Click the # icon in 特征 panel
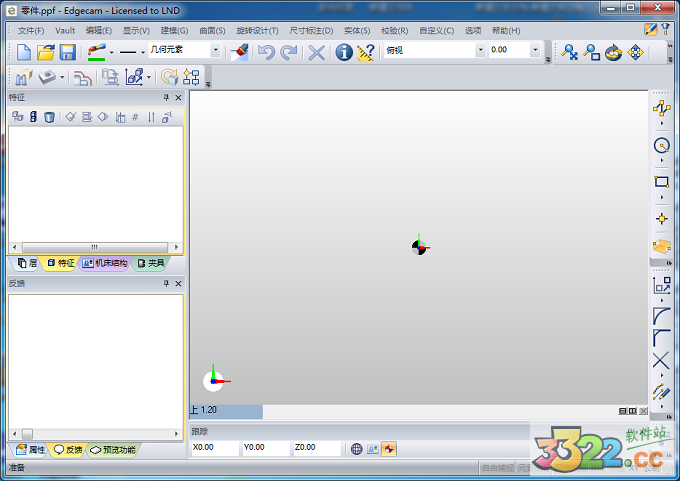Image resolution: width=680 pixels, height=481 pixels. point(135,117)
